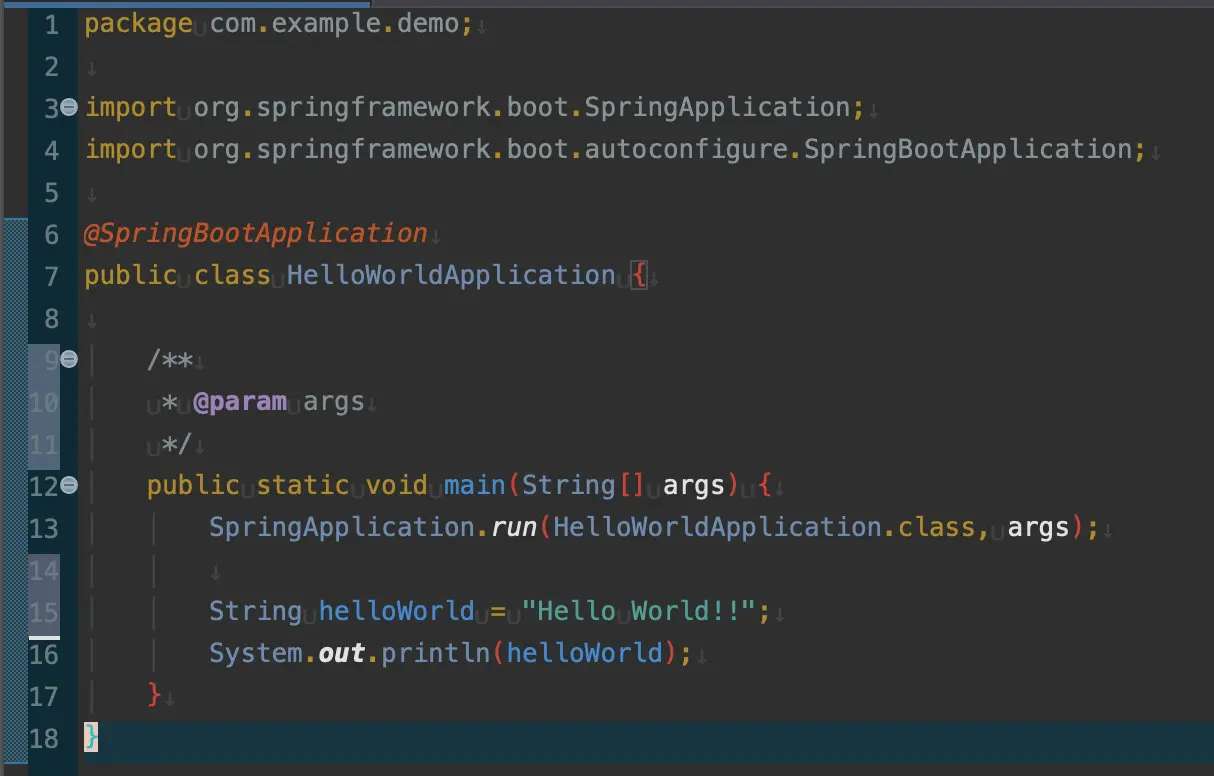Click 'String[]' parameter type on line 12
1214x776 pixels.
coord(584,486)
